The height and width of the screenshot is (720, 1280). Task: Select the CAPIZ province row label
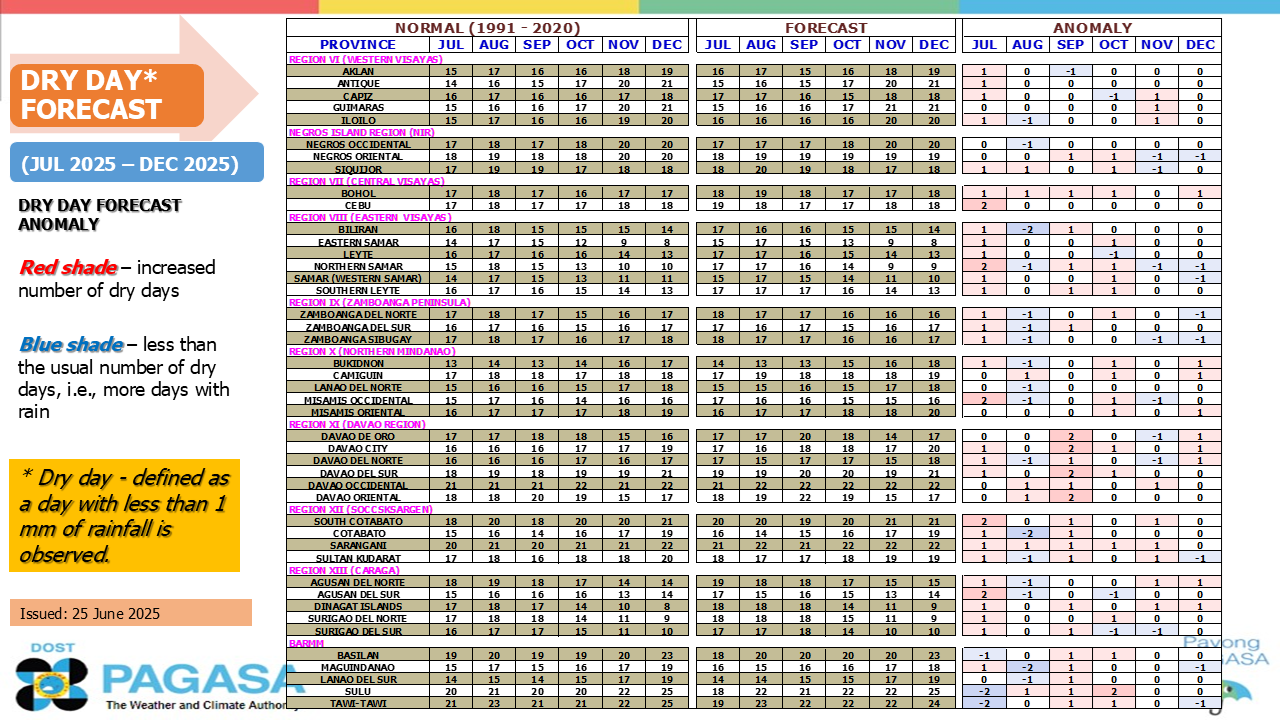coord(358,96)
